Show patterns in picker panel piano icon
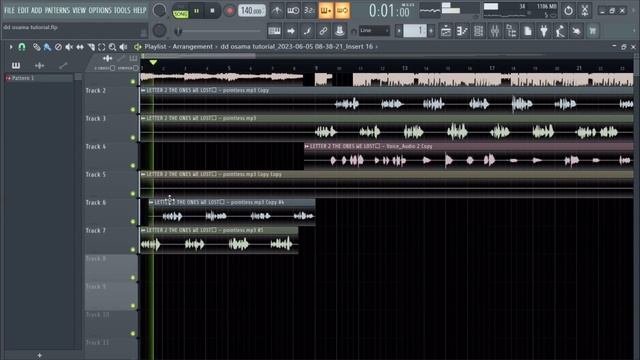 (x=16, y=65)
